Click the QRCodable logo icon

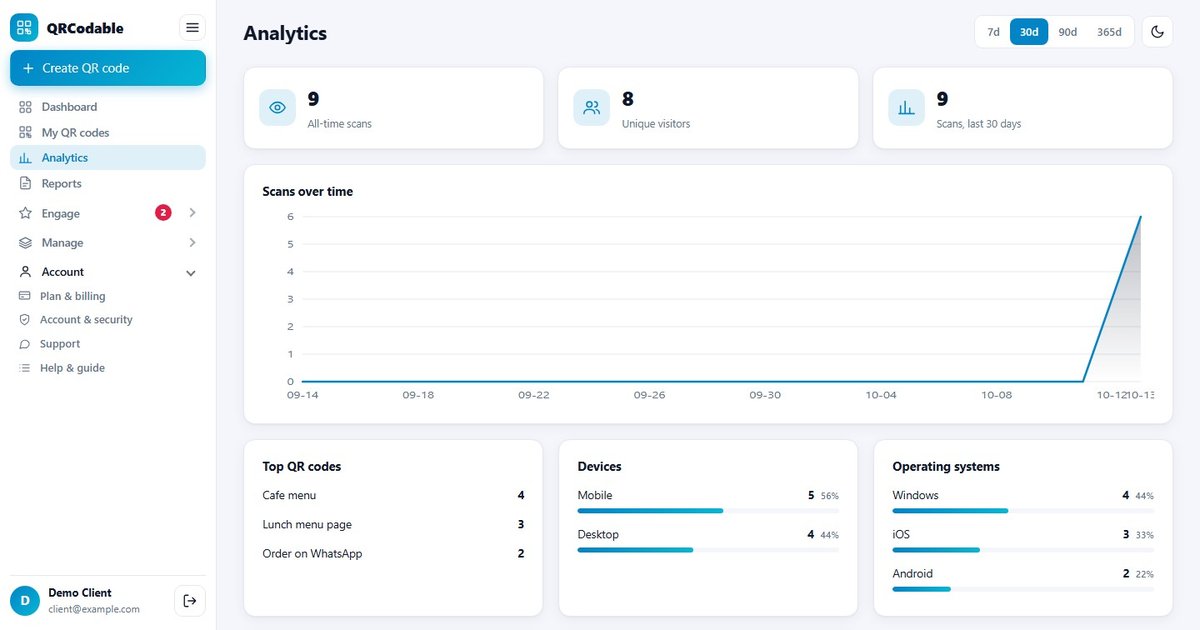point(24,28)
